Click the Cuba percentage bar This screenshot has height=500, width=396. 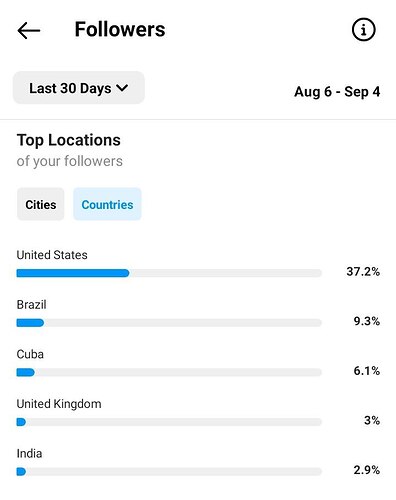point(169,372)
